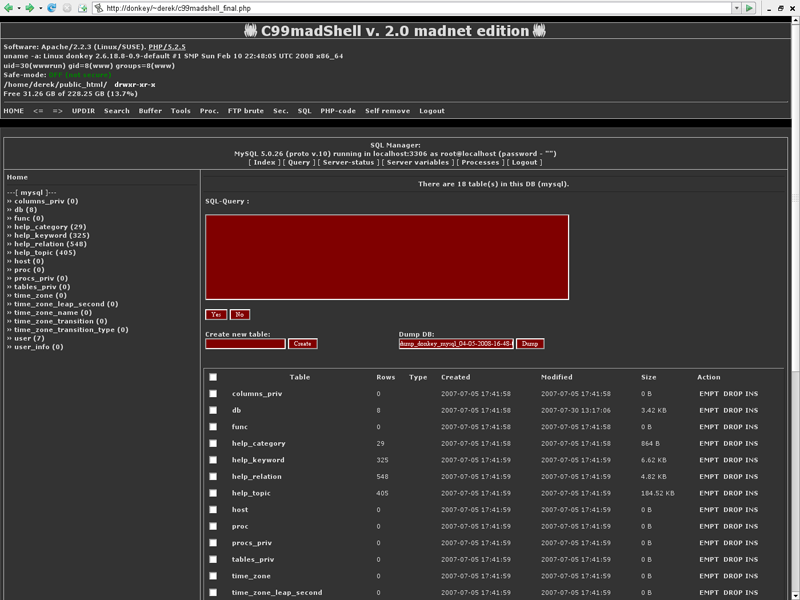800x600 pixels.
Task: Open the Proc. menu item
Action: coord(209,111)
